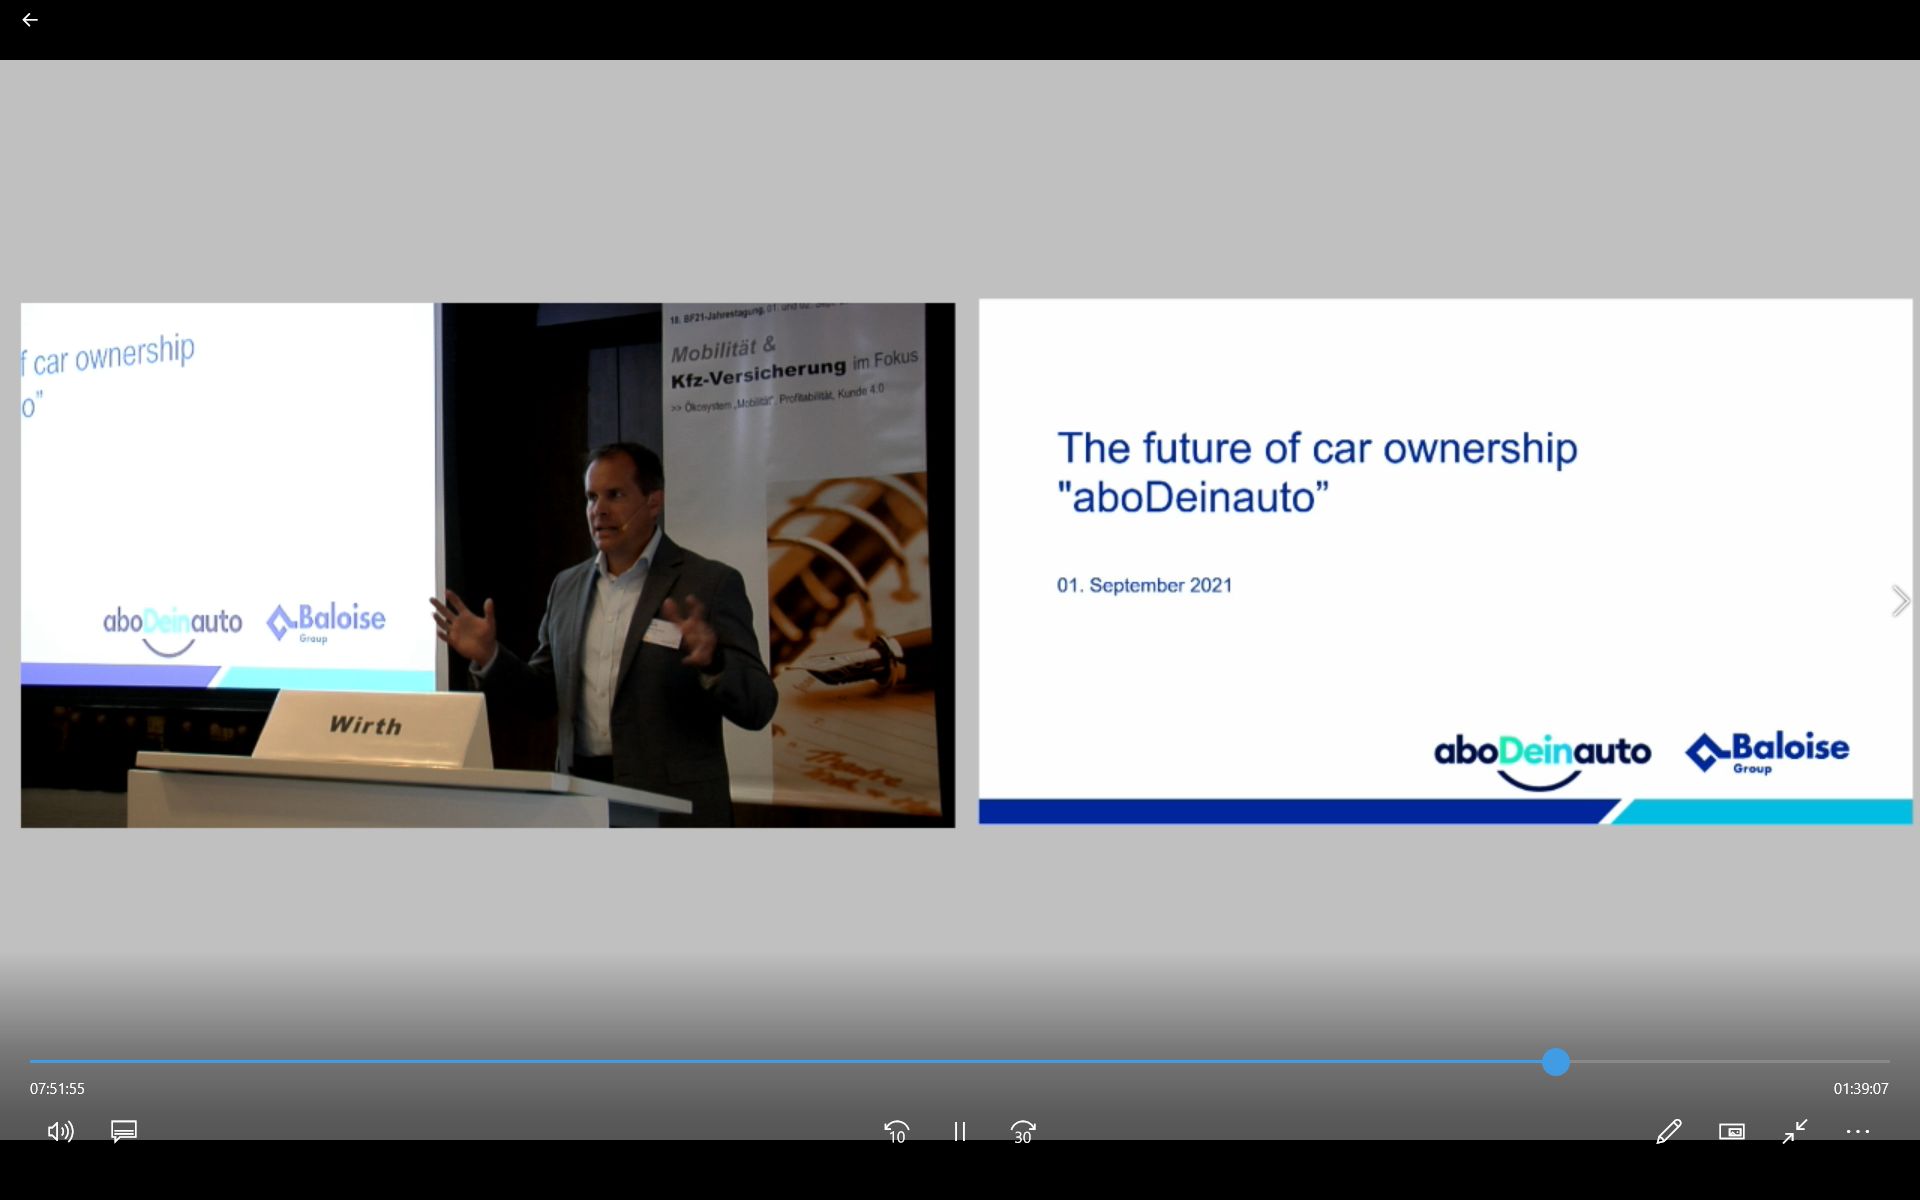Click the aboDeinauto logo on the slide
This screenshot has width=1920, height=1200.
(x=1541, y=757)
